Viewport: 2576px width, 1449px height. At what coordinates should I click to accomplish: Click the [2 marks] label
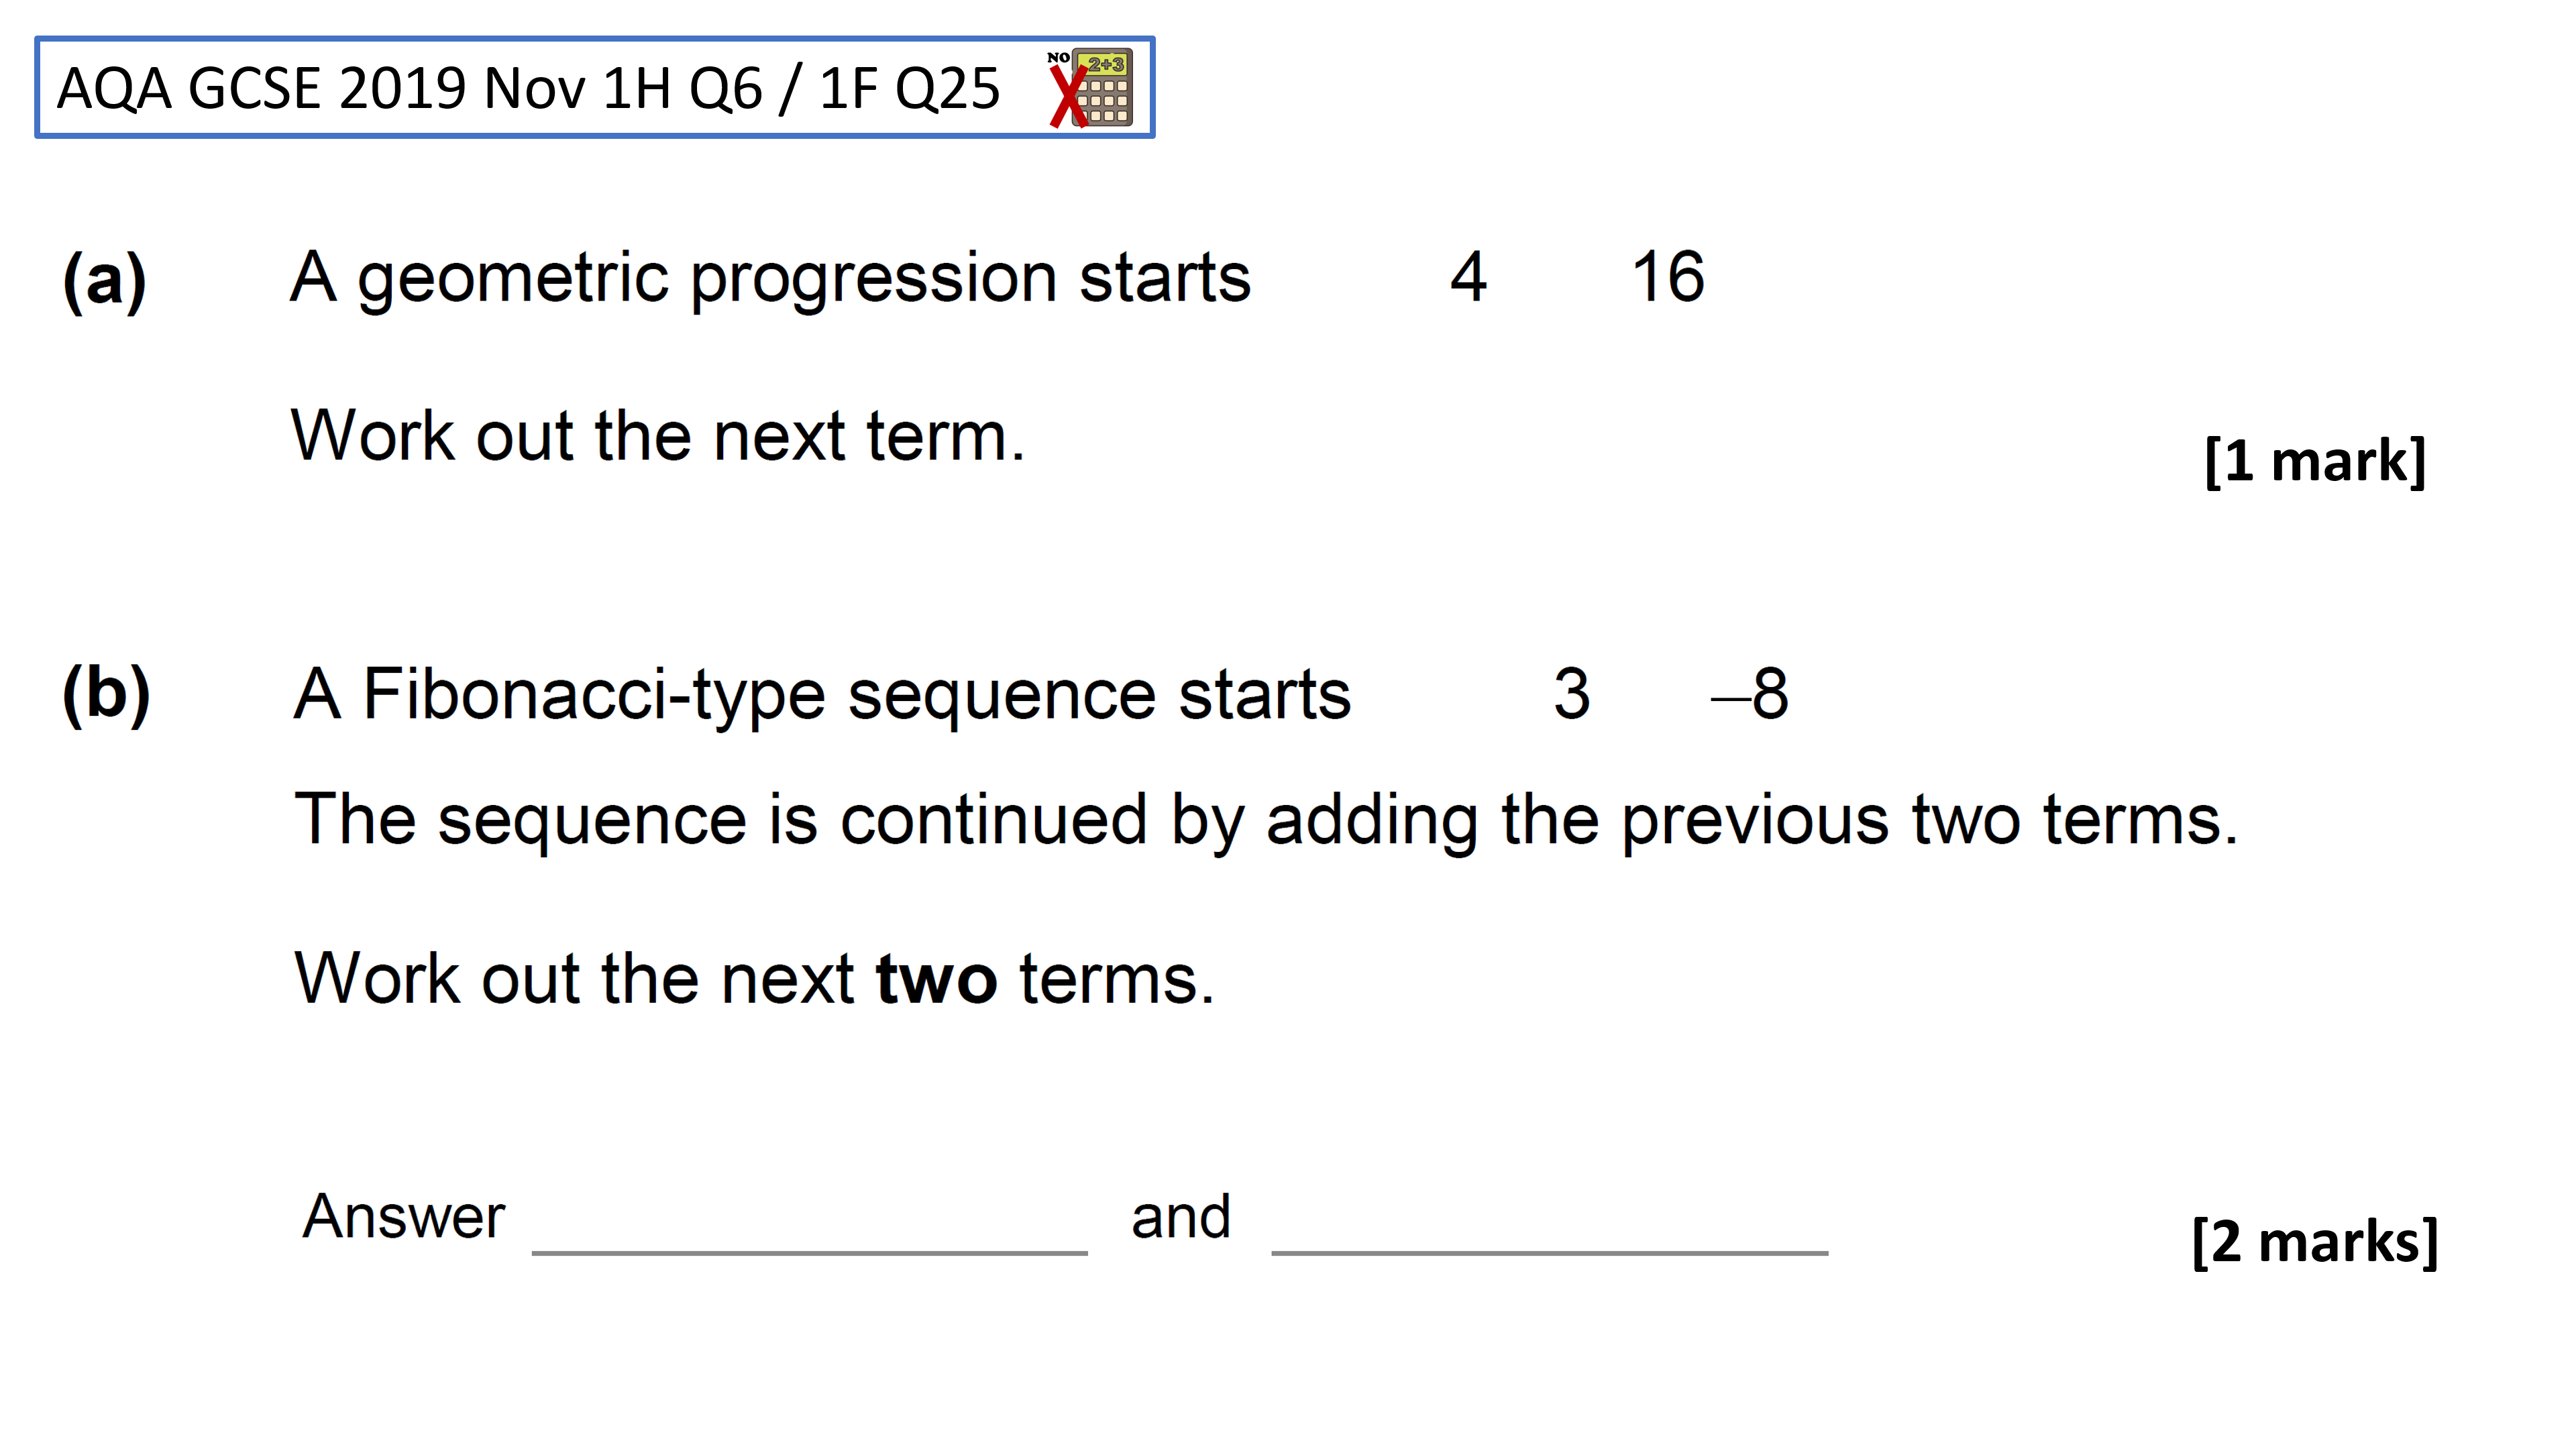click(x=2315, y=1242)
